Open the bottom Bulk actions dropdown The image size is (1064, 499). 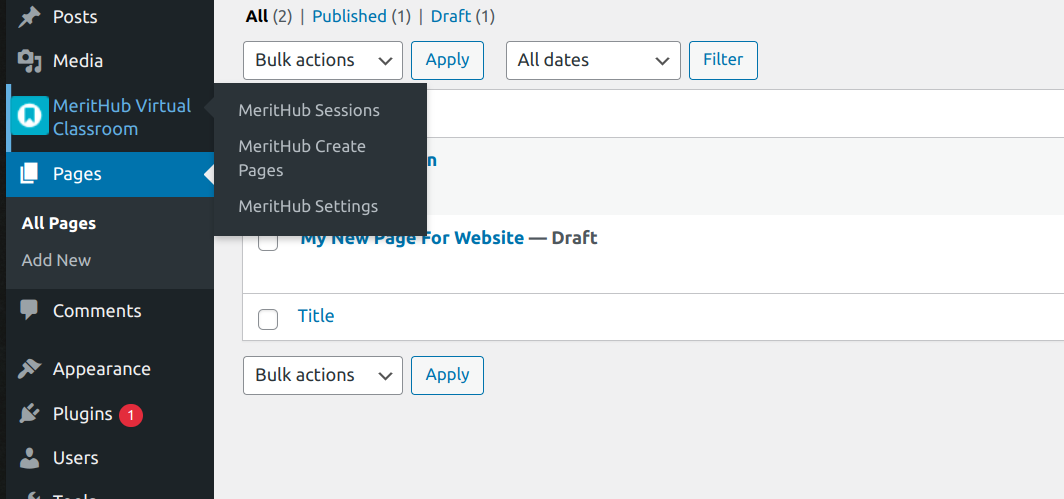coord(323,375)
